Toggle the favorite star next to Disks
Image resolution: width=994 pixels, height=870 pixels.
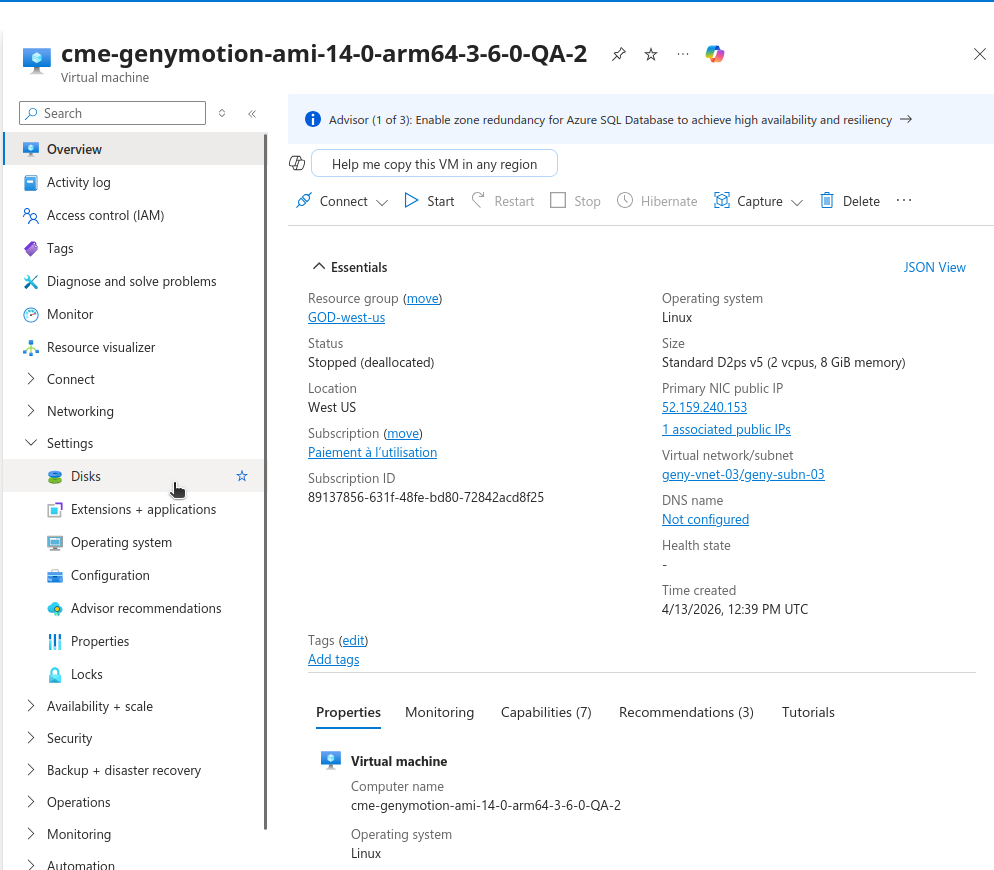[x=241, y=476]
